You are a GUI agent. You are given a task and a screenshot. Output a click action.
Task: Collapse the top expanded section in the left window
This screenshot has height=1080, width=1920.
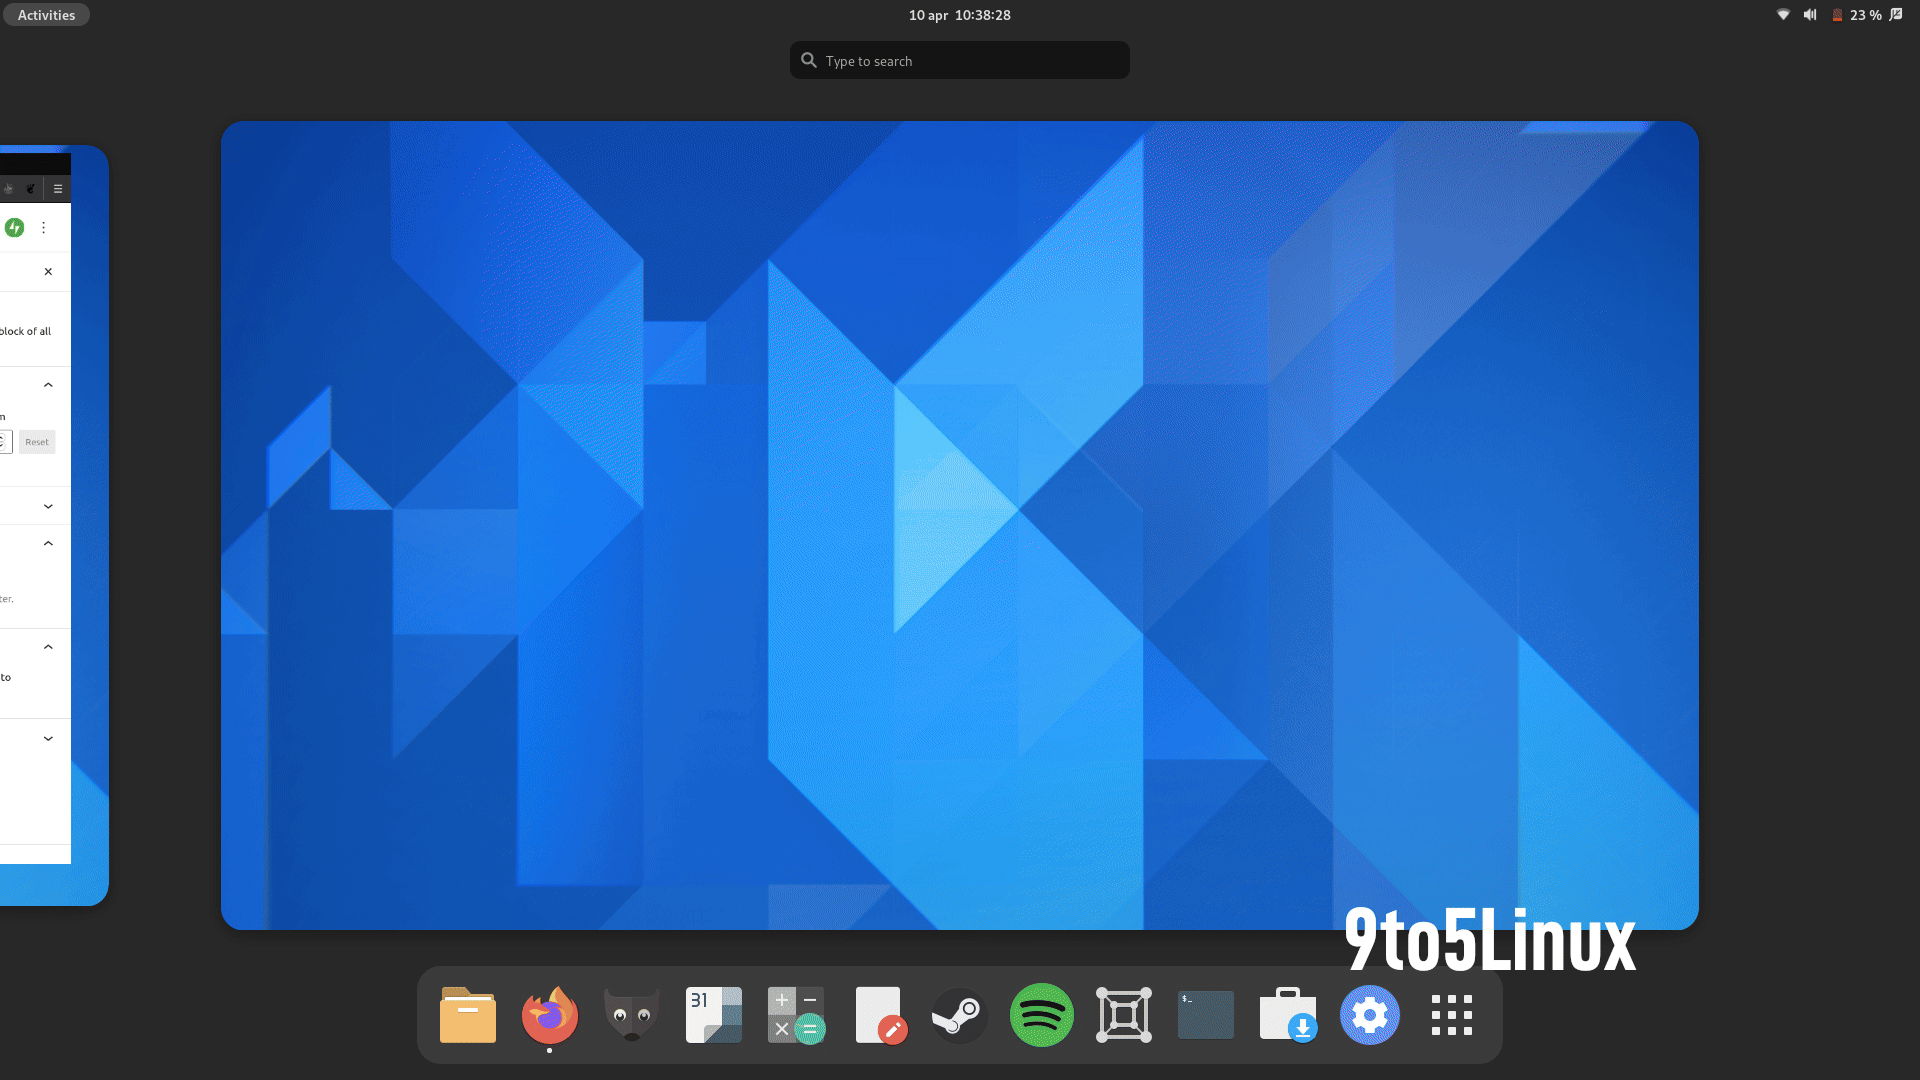coord(48,384)
